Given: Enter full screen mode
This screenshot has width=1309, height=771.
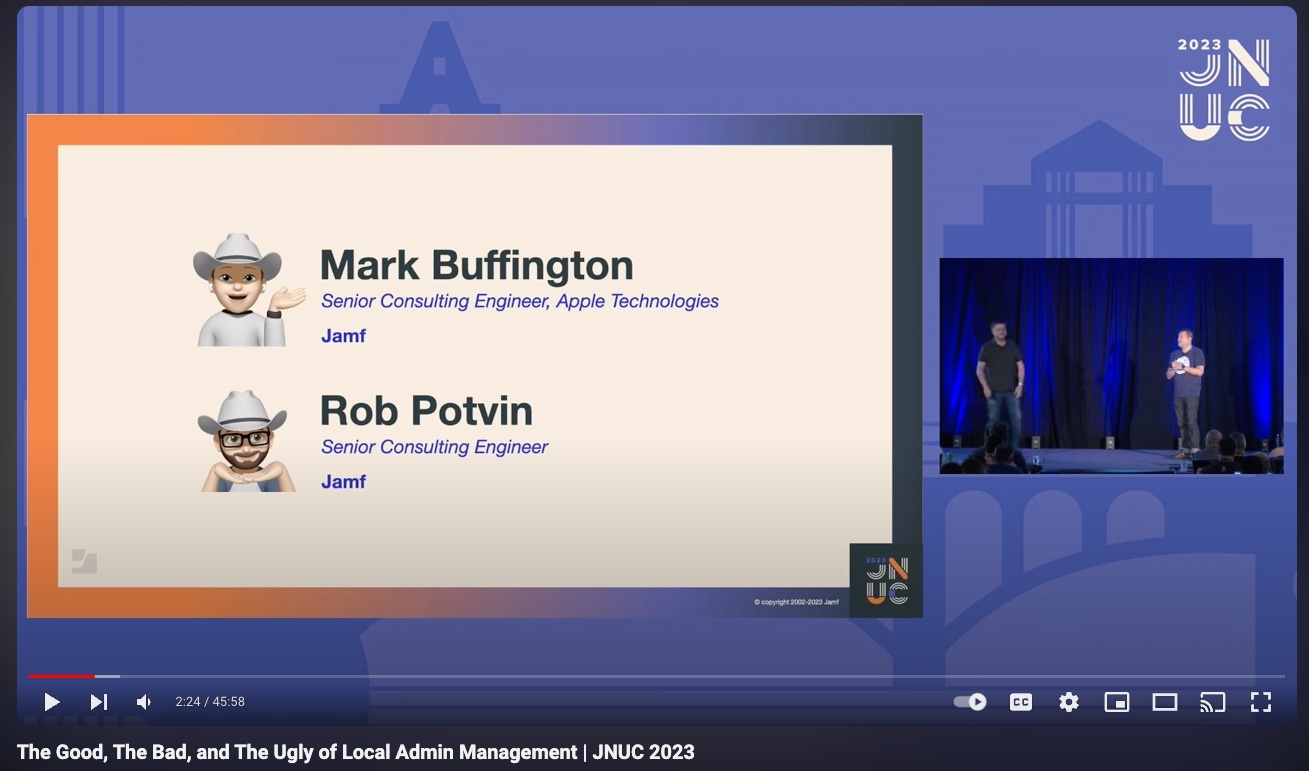Looking at the screenshot, I should [1261, 702].
